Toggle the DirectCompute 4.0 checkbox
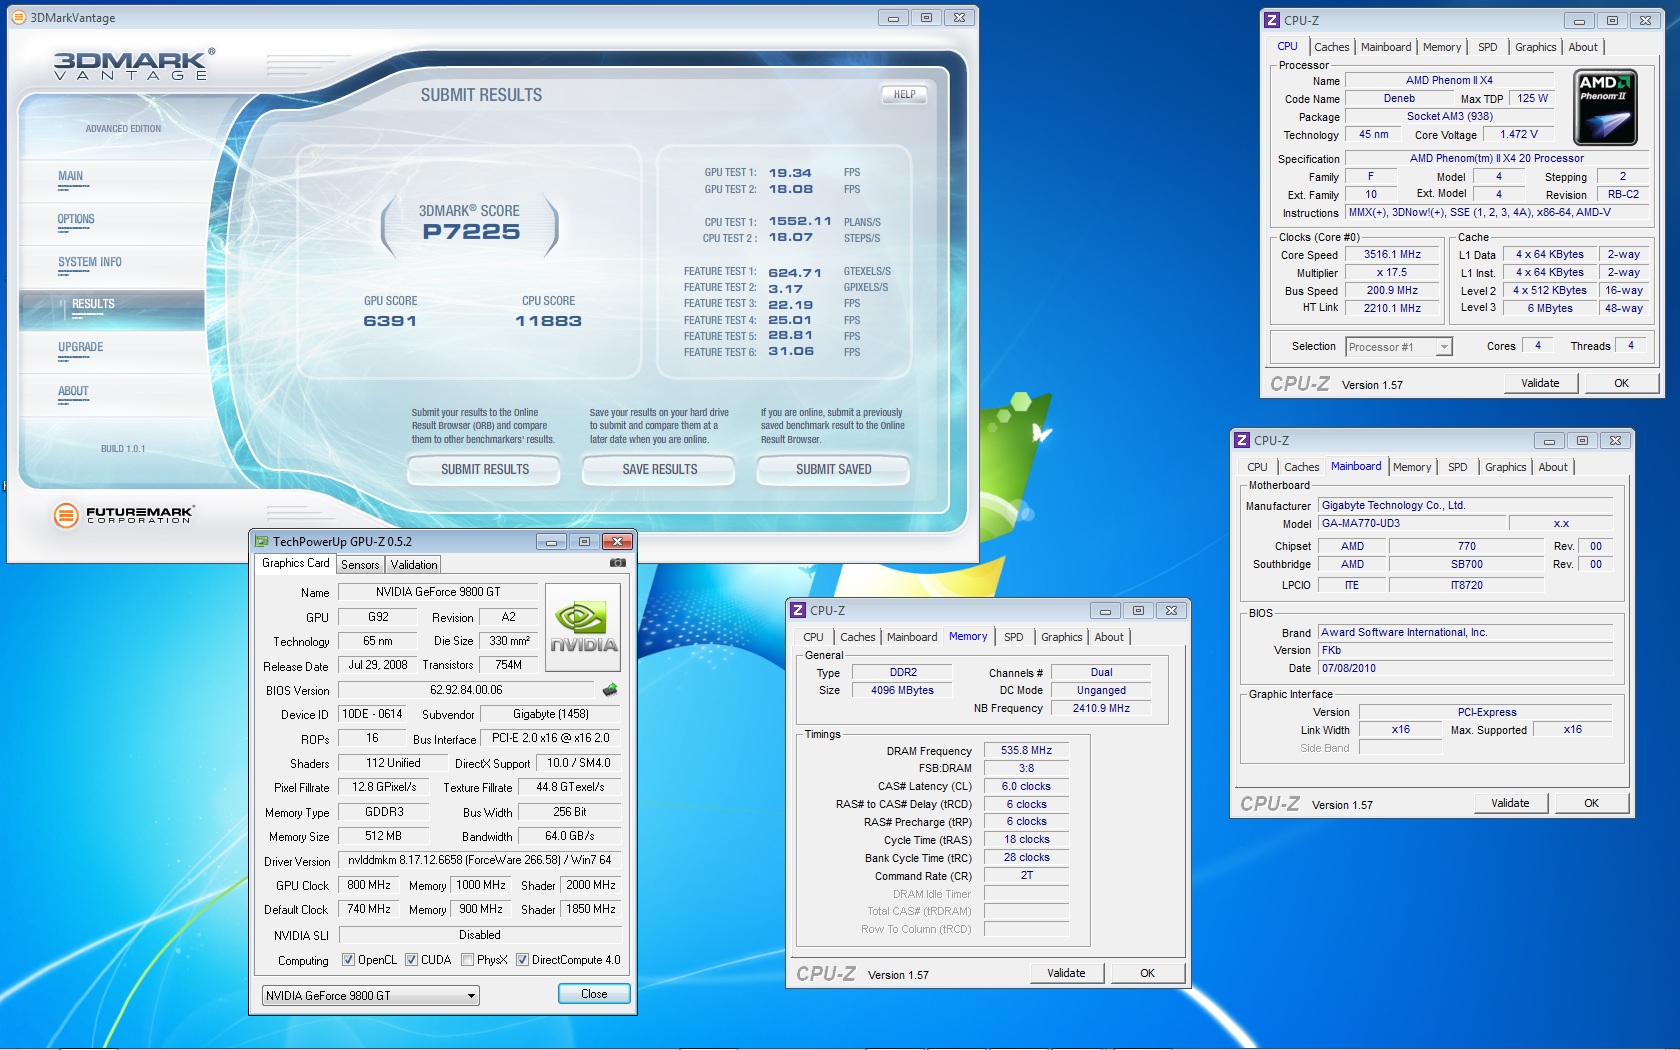Image resolution: width=1680 pixels, height=1050 pixels. point(522,960)
